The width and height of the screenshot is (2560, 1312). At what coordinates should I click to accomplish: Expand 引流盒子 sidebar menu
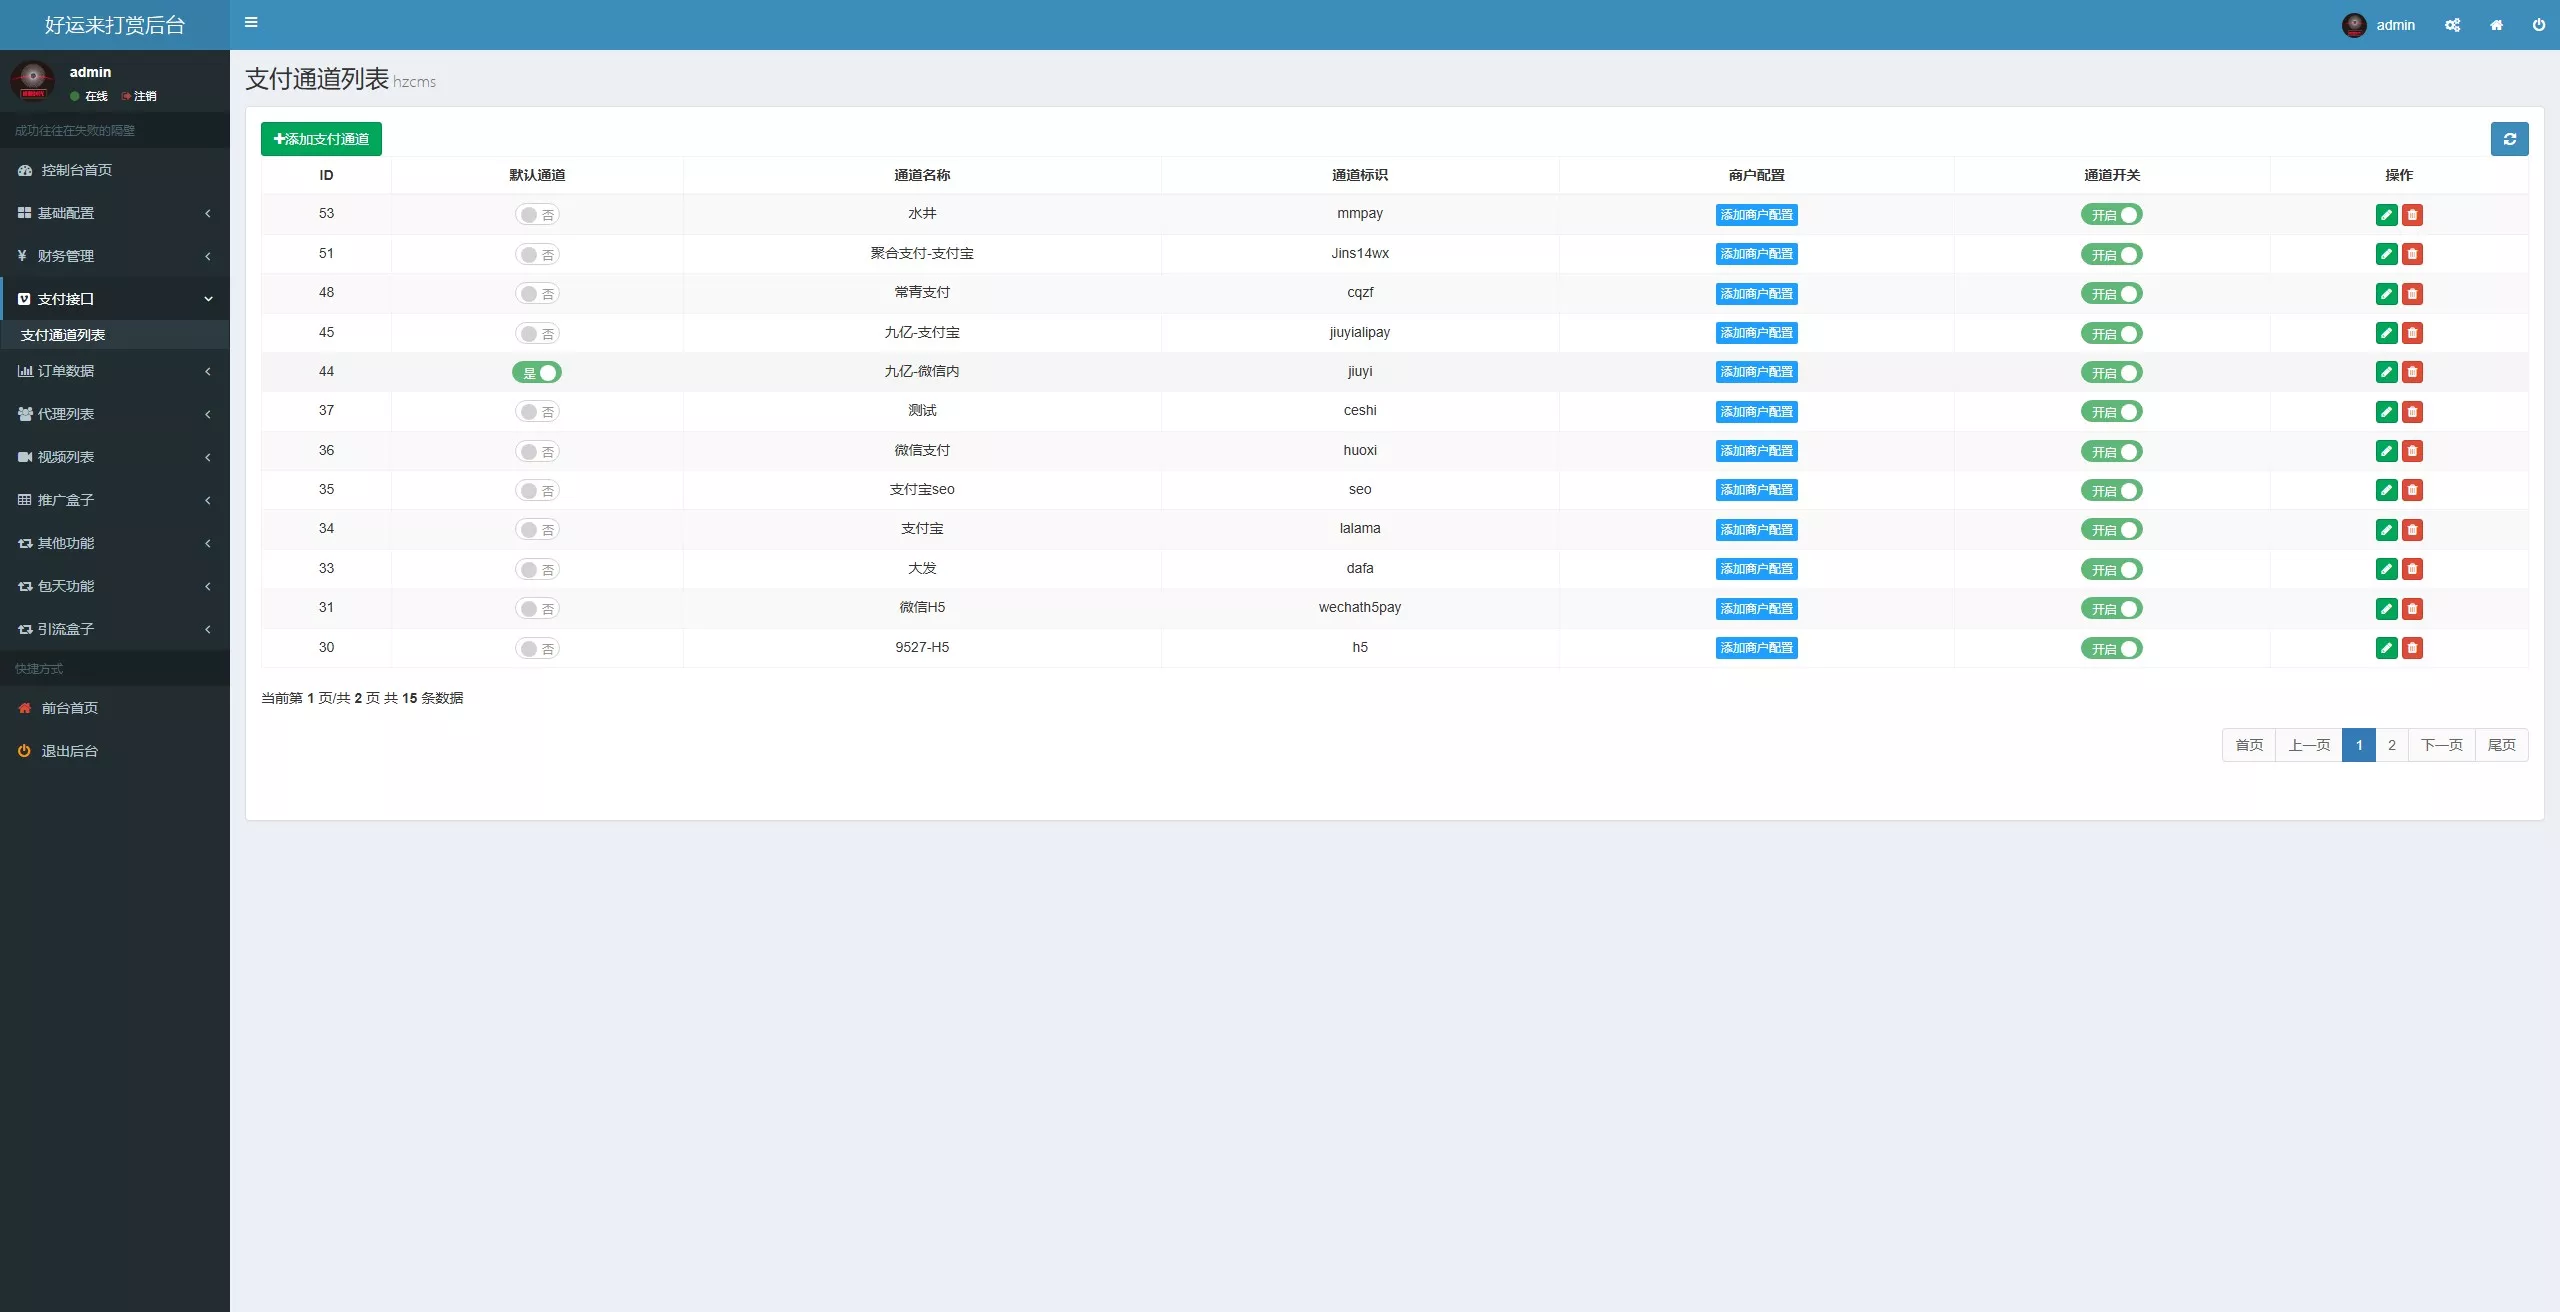click(115, 629)
